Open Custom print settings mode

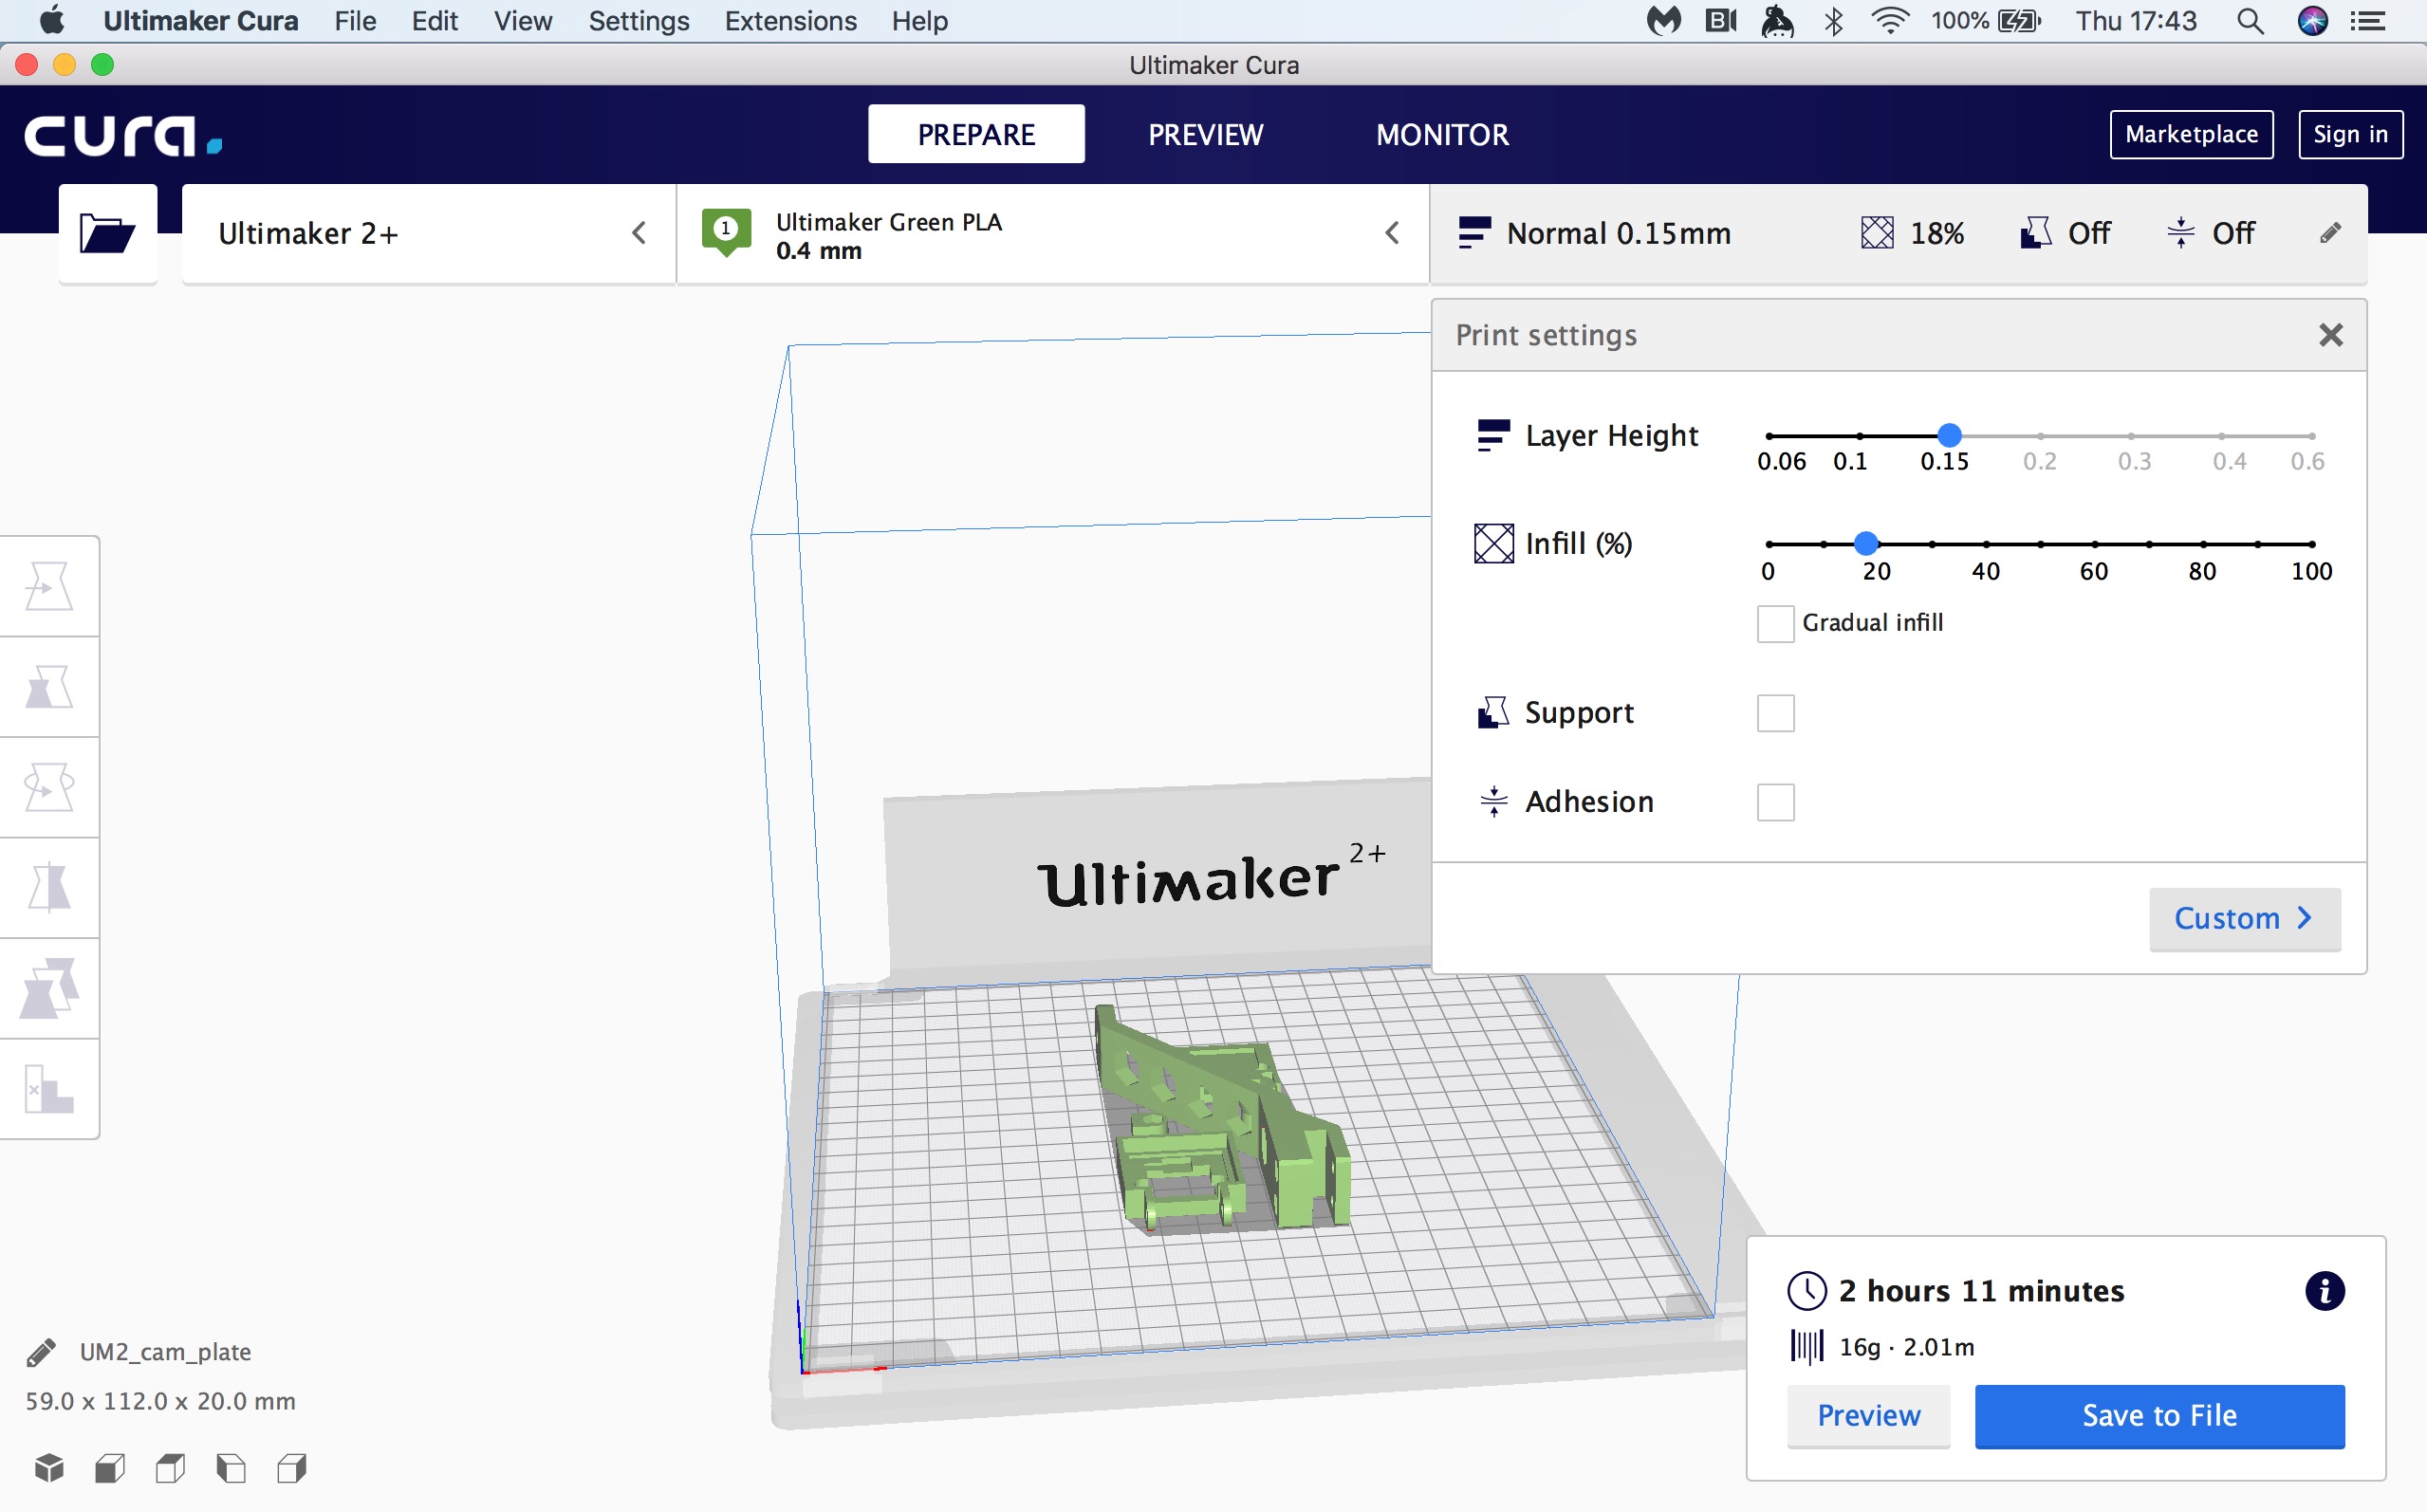(x=2244, y=919)
